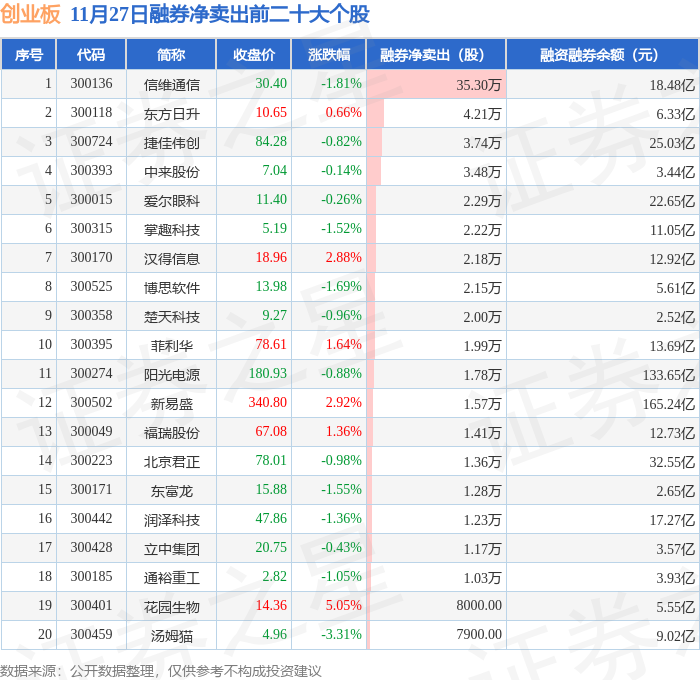Select the stock name 捷佳伟创
This screenshot has height=680, width=700.
pos(171,143)
